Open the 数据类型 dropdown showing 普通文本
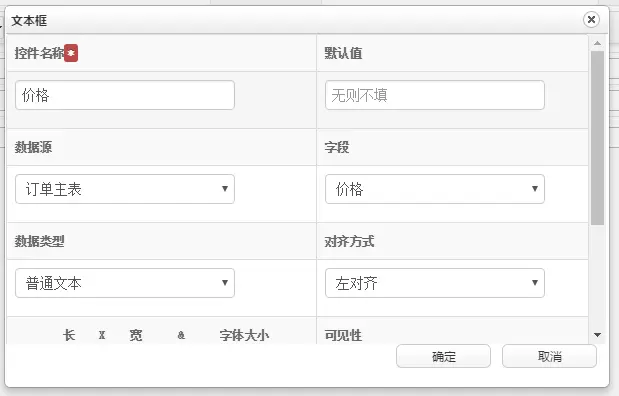Image resolution: width=619 pixels, height=396 pixels. click(x=125, y=283)
